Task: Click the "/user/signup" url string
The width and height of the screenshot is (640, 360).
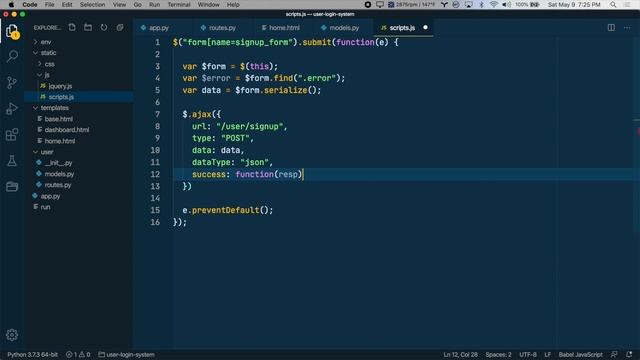Action: (x=249, y=126)
